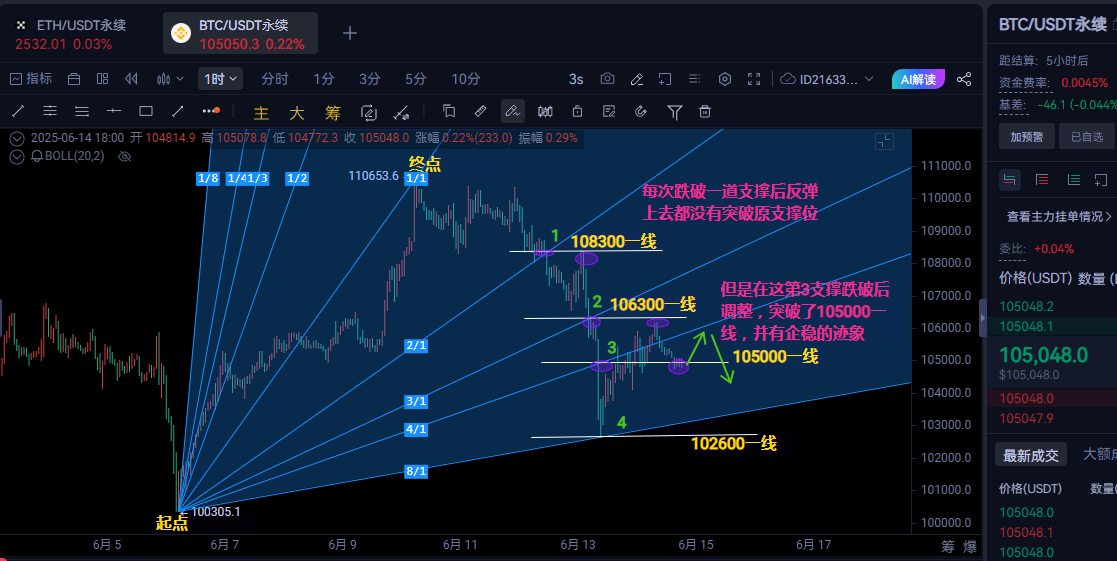
Task: Click the copy drawings icon
Action: [x=449, y=111]
